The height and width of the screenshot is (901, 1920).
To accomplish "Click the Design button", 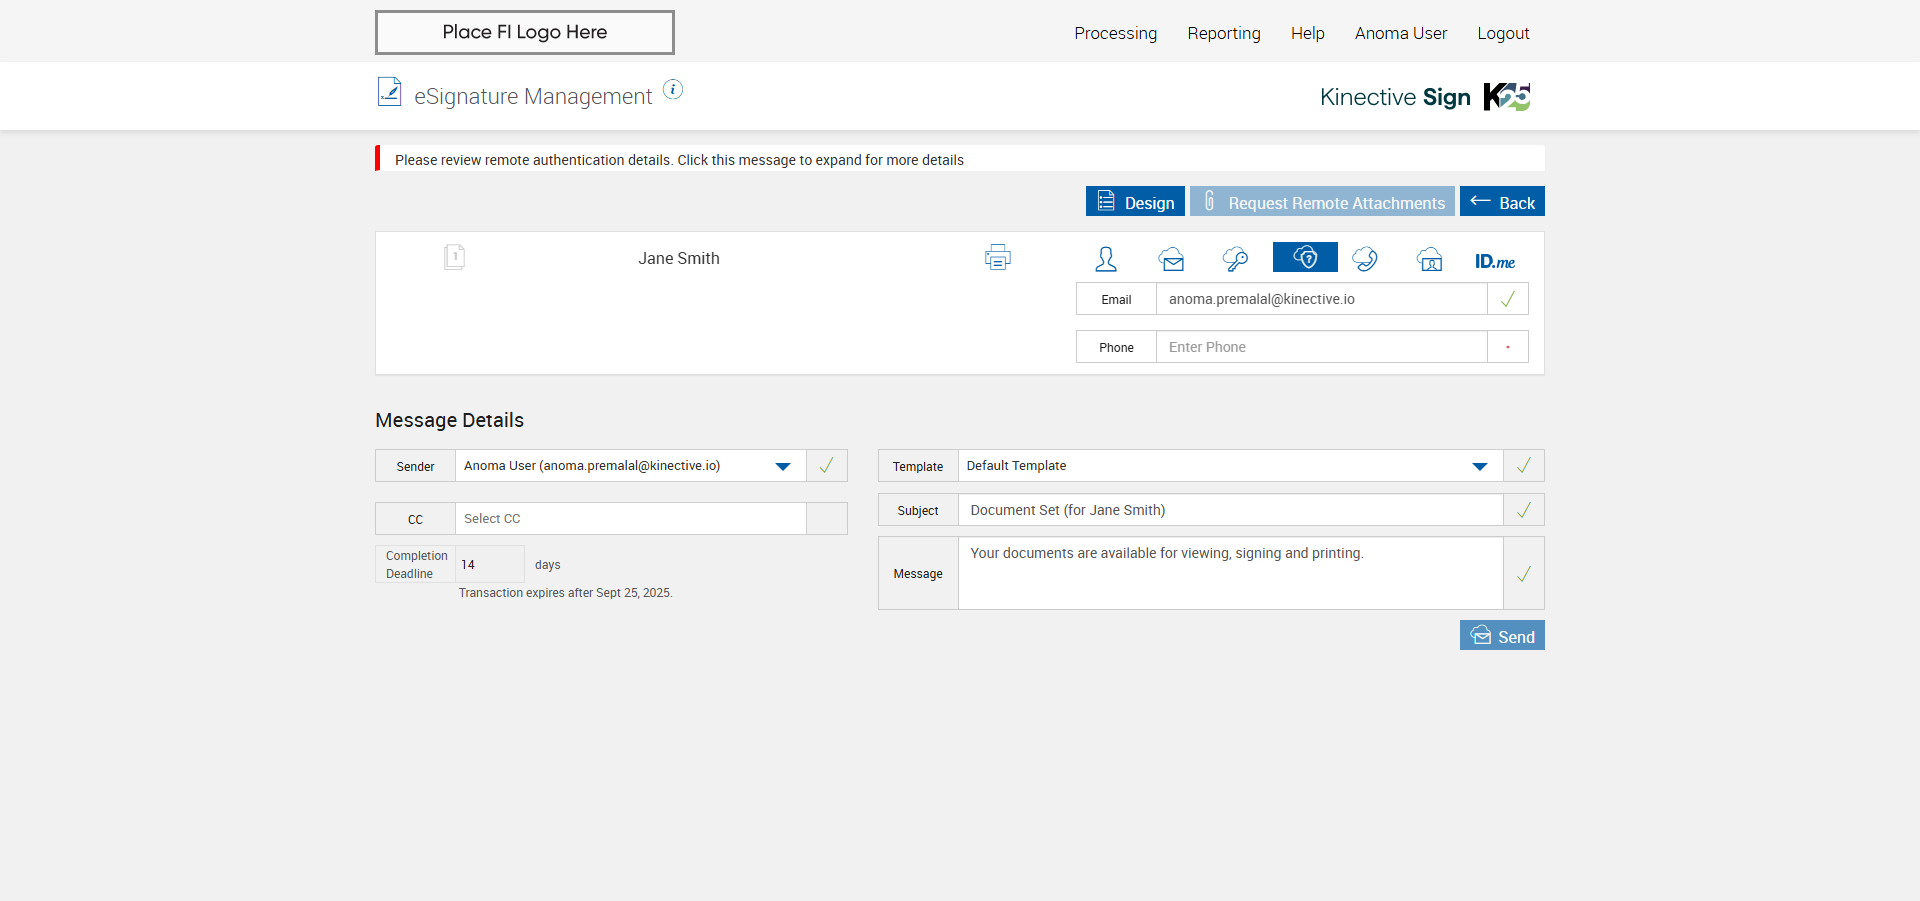I will (x=1135, y=202).
